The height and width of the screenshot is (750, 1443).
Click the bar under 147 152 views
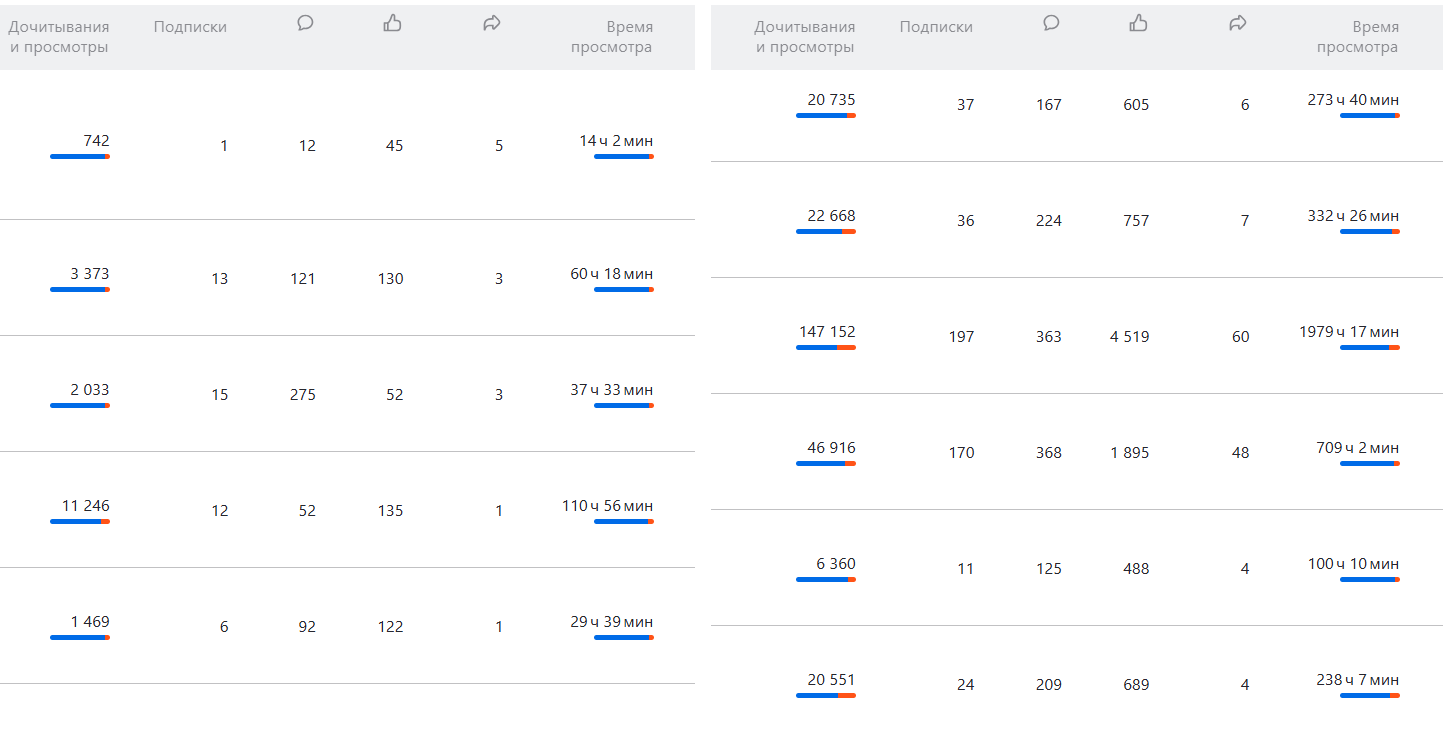click(x=826, y=348)
